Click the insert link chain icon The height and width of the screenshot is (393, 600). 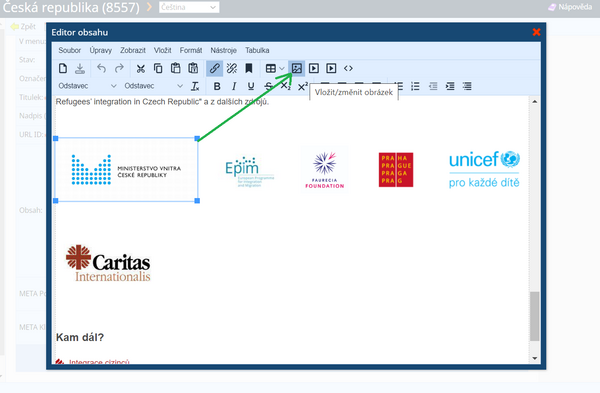pos(214,68)
